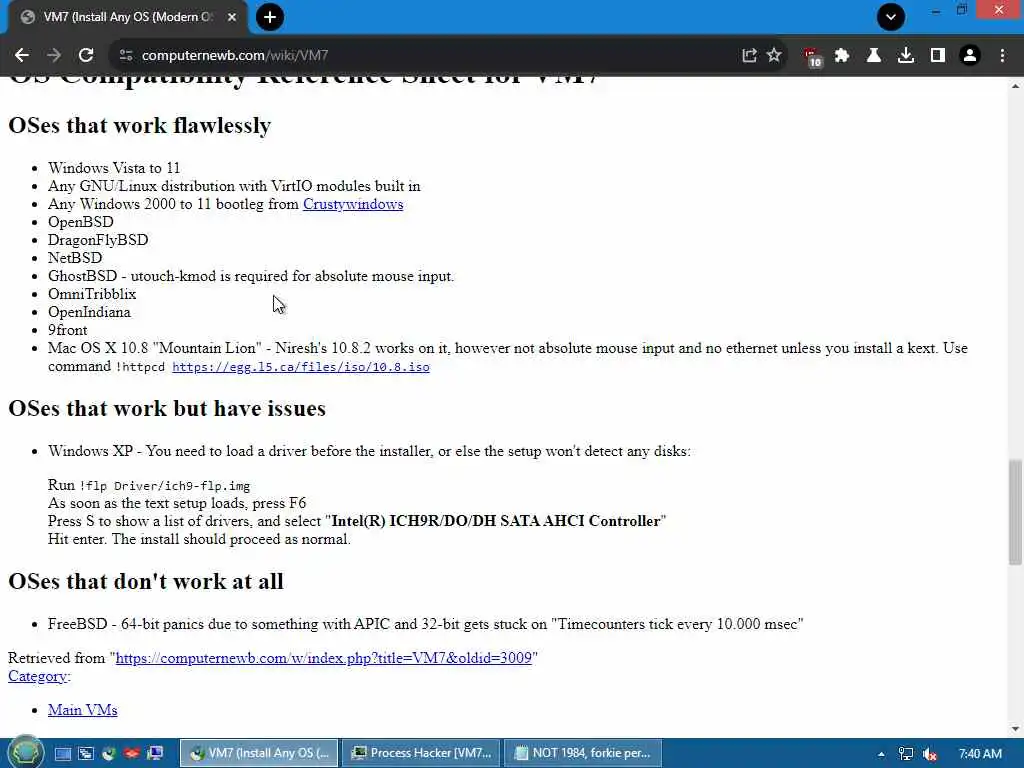
Task: Click the 'OpenIndiana' list item
Action: tap(89, 312)
